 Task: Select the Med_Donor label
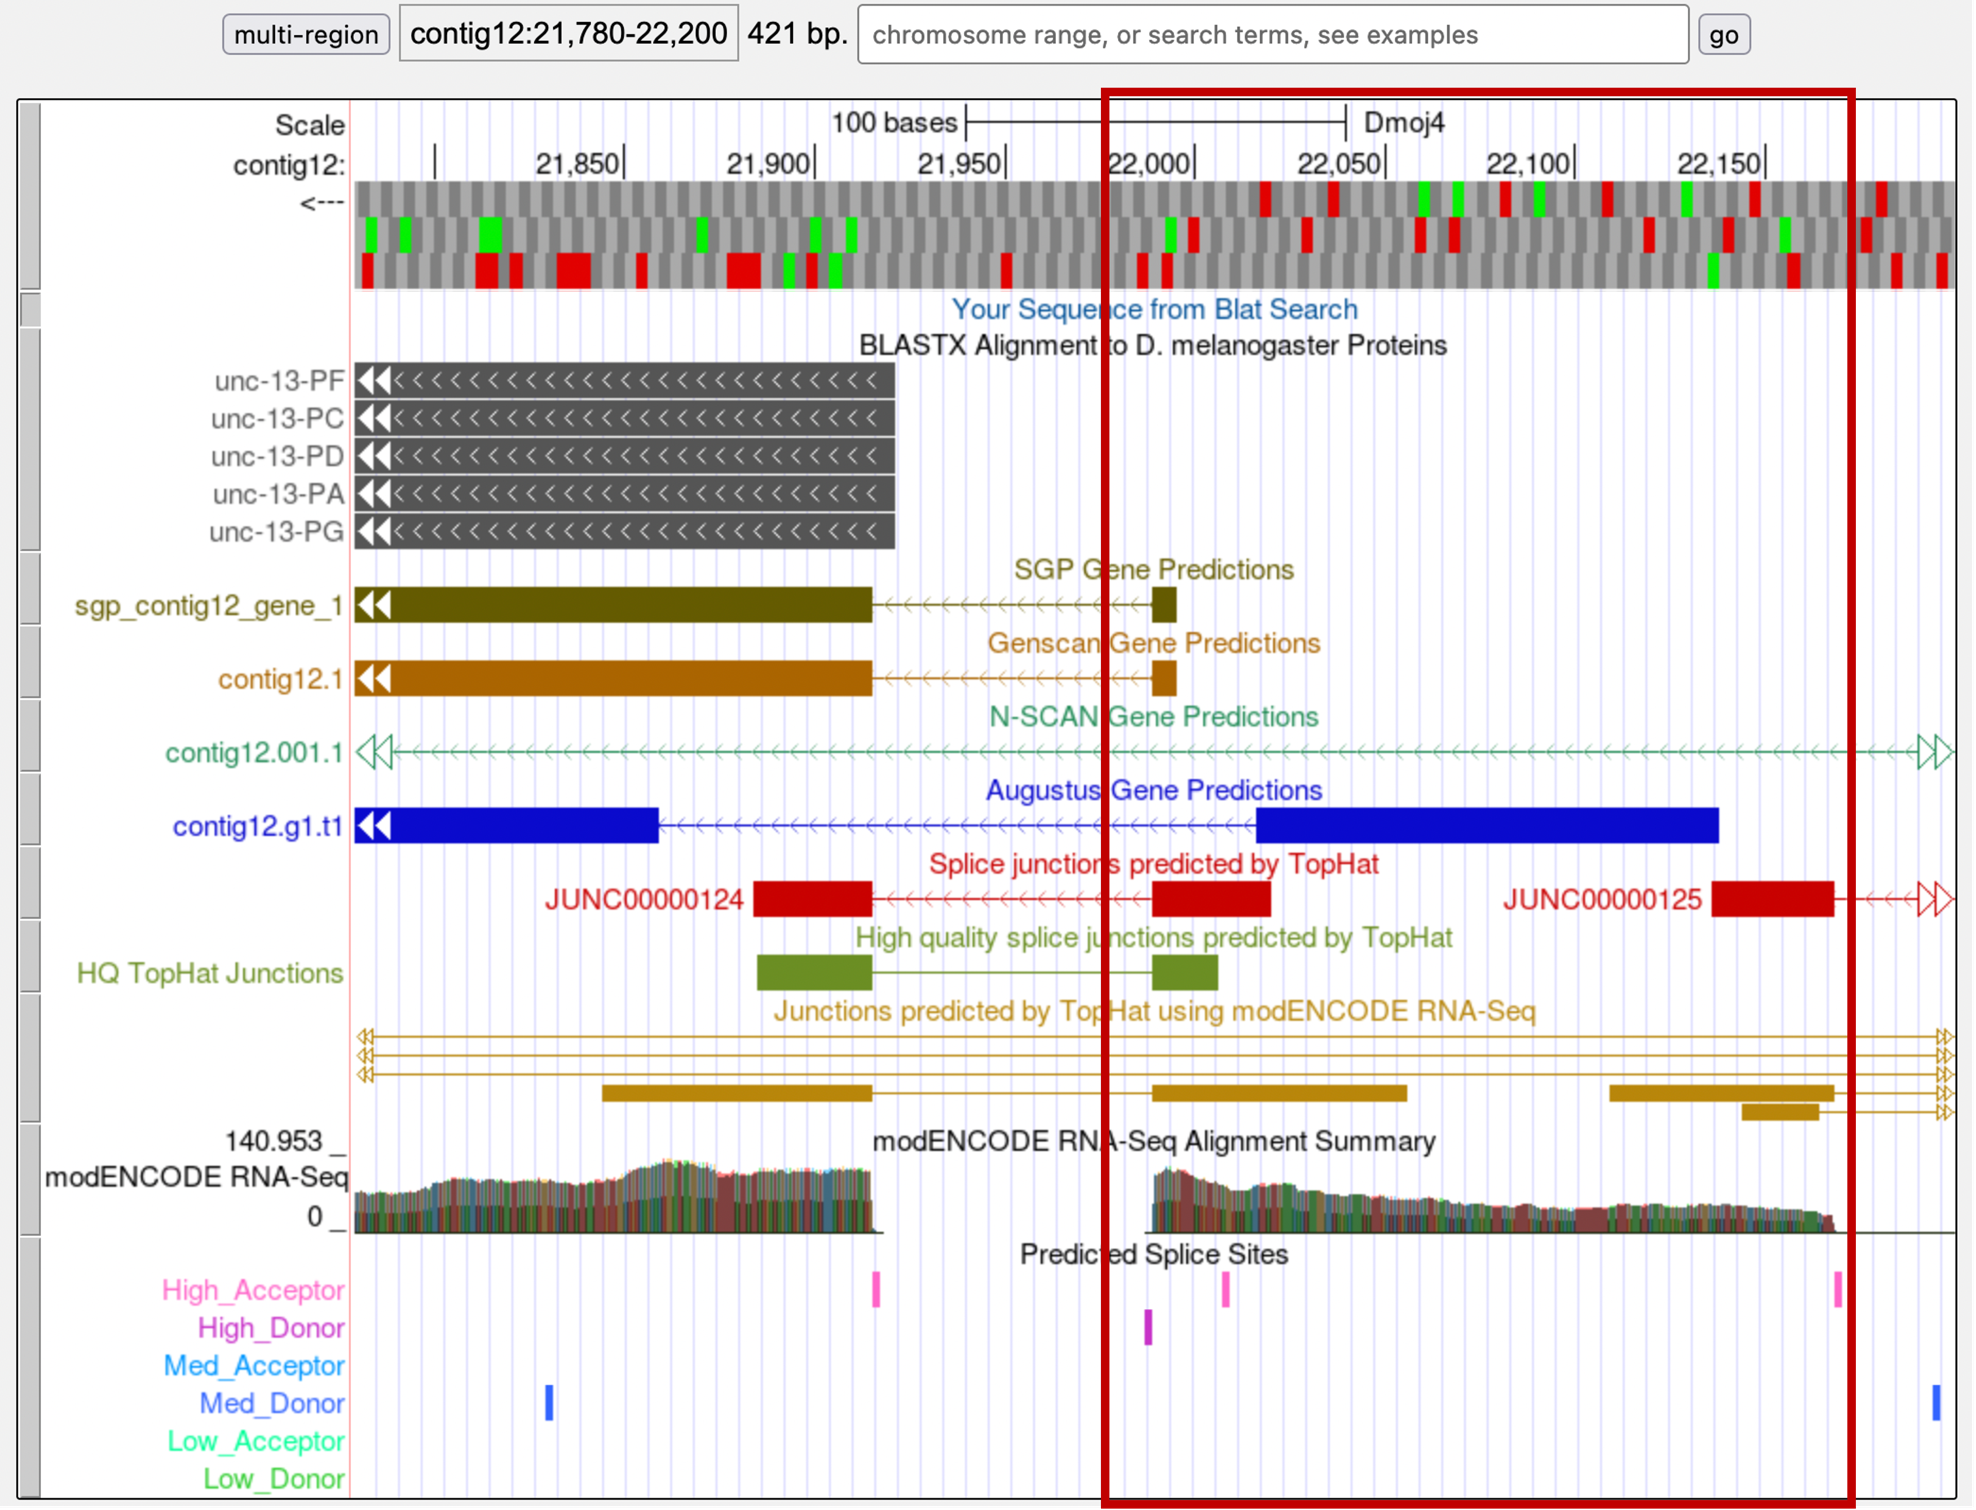pyautogui.click(x=272, y=1404)
